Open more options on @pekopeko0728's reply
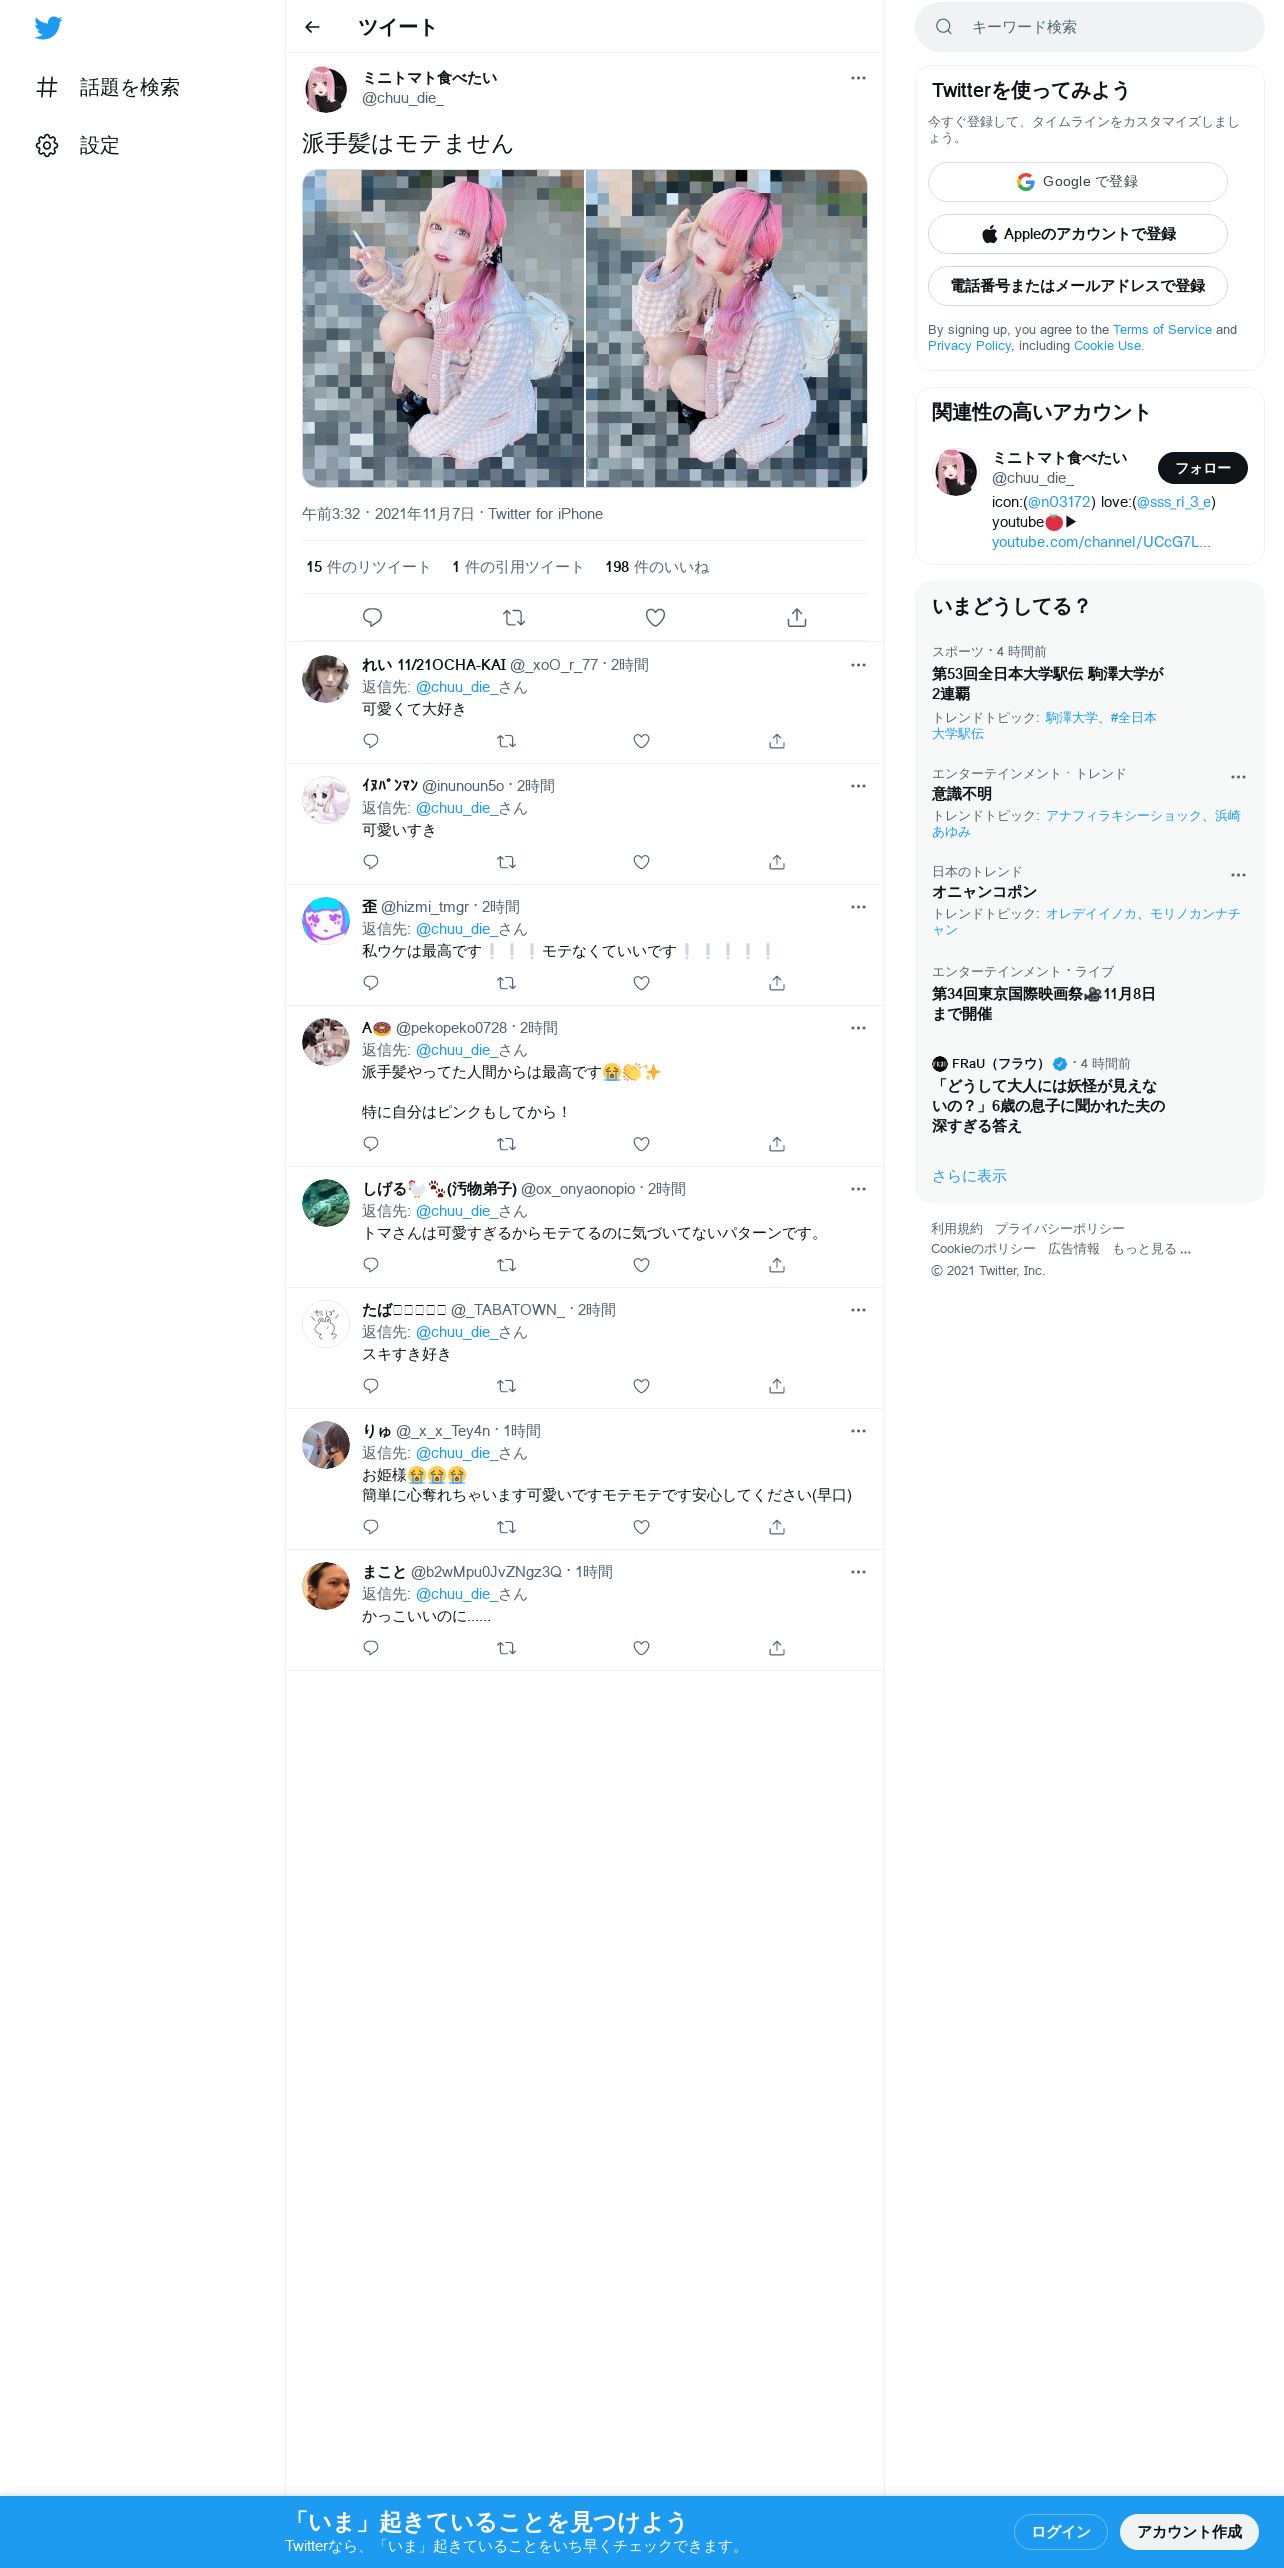 pyautogui.click(x=858, y=1028)
